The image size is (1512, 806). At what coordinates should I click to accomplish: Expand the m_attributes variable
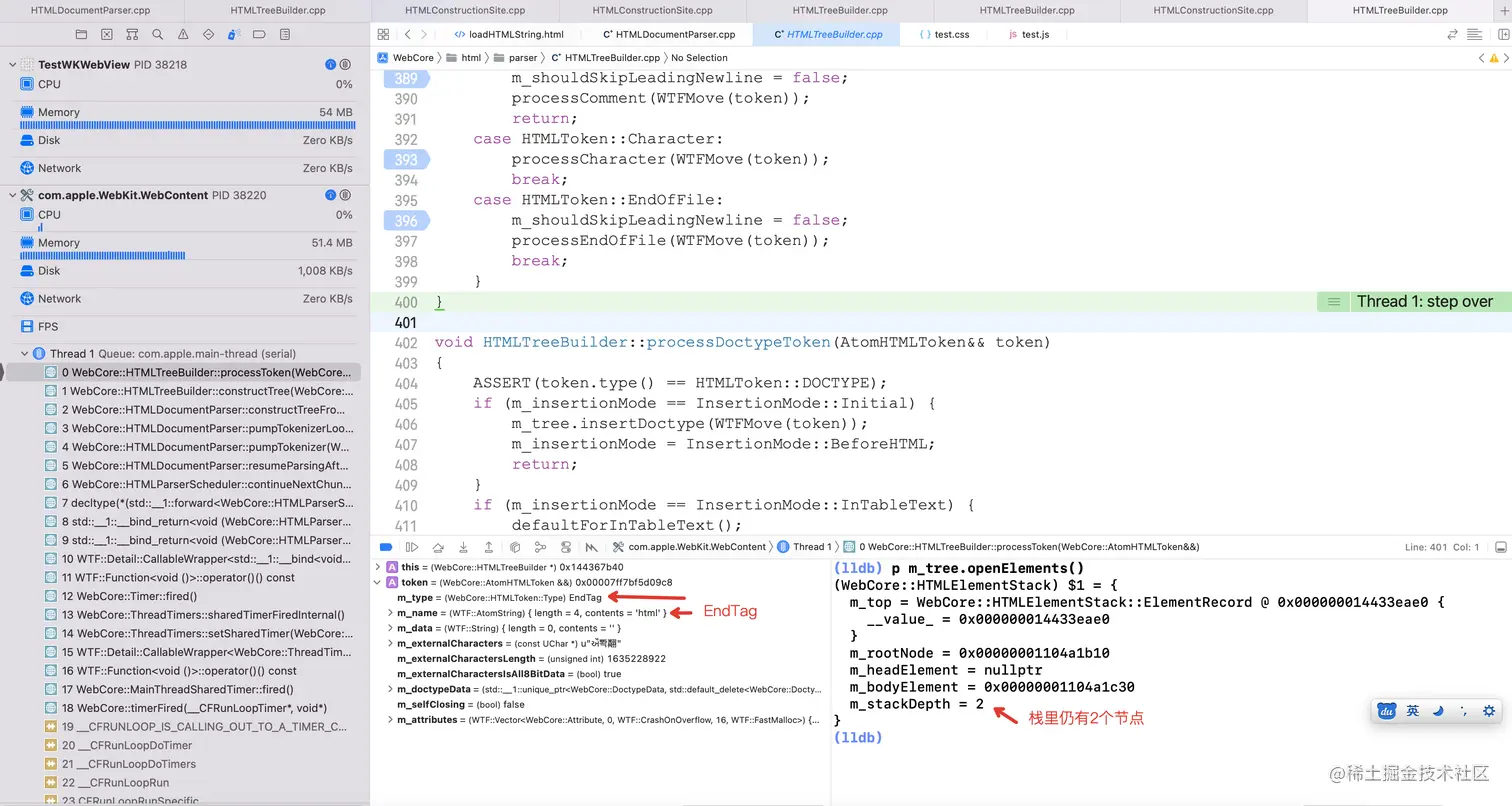(x=389, y=719)
